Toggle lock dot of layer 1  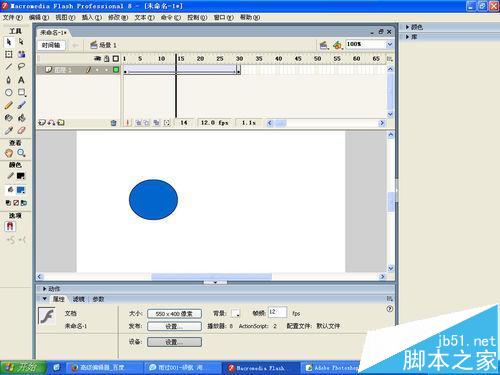coord(107,70)
